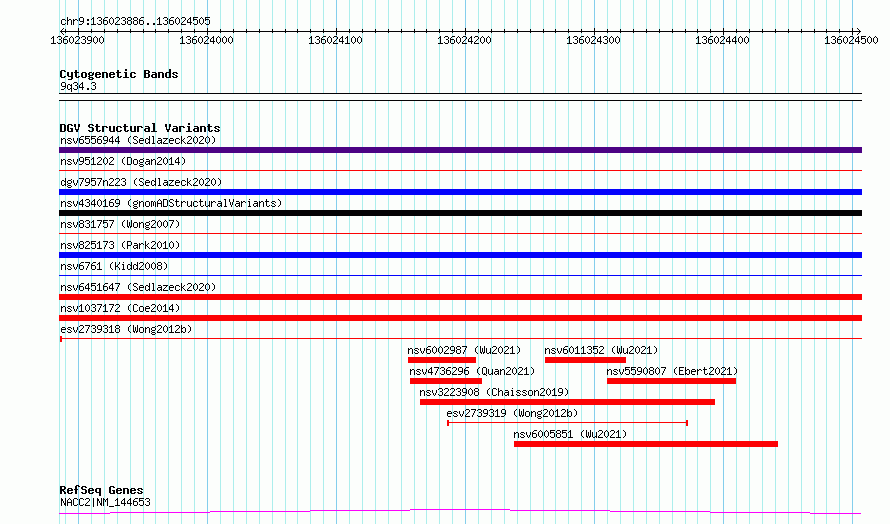Click the RefSeq Genes track heading

(101, 490)
